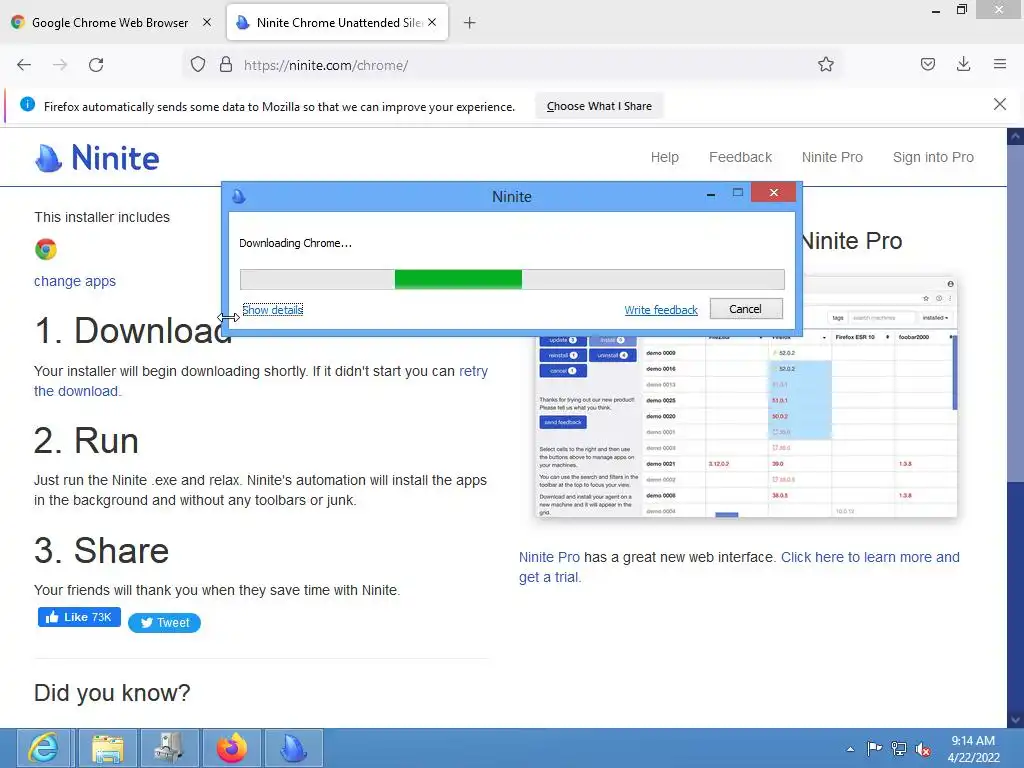Reload the page with the refresh icon
The image size is (1024, 768).
(x=96, y=65)
